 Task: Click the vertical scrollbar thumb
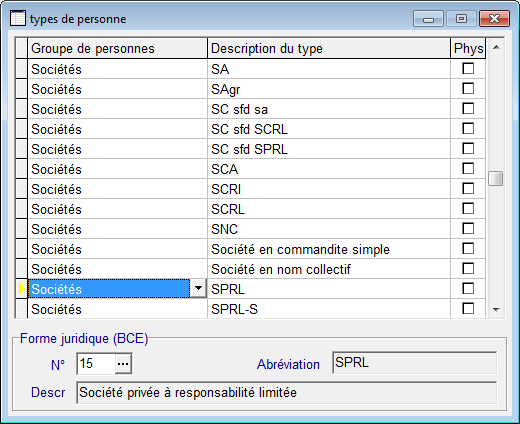[496, 178]
